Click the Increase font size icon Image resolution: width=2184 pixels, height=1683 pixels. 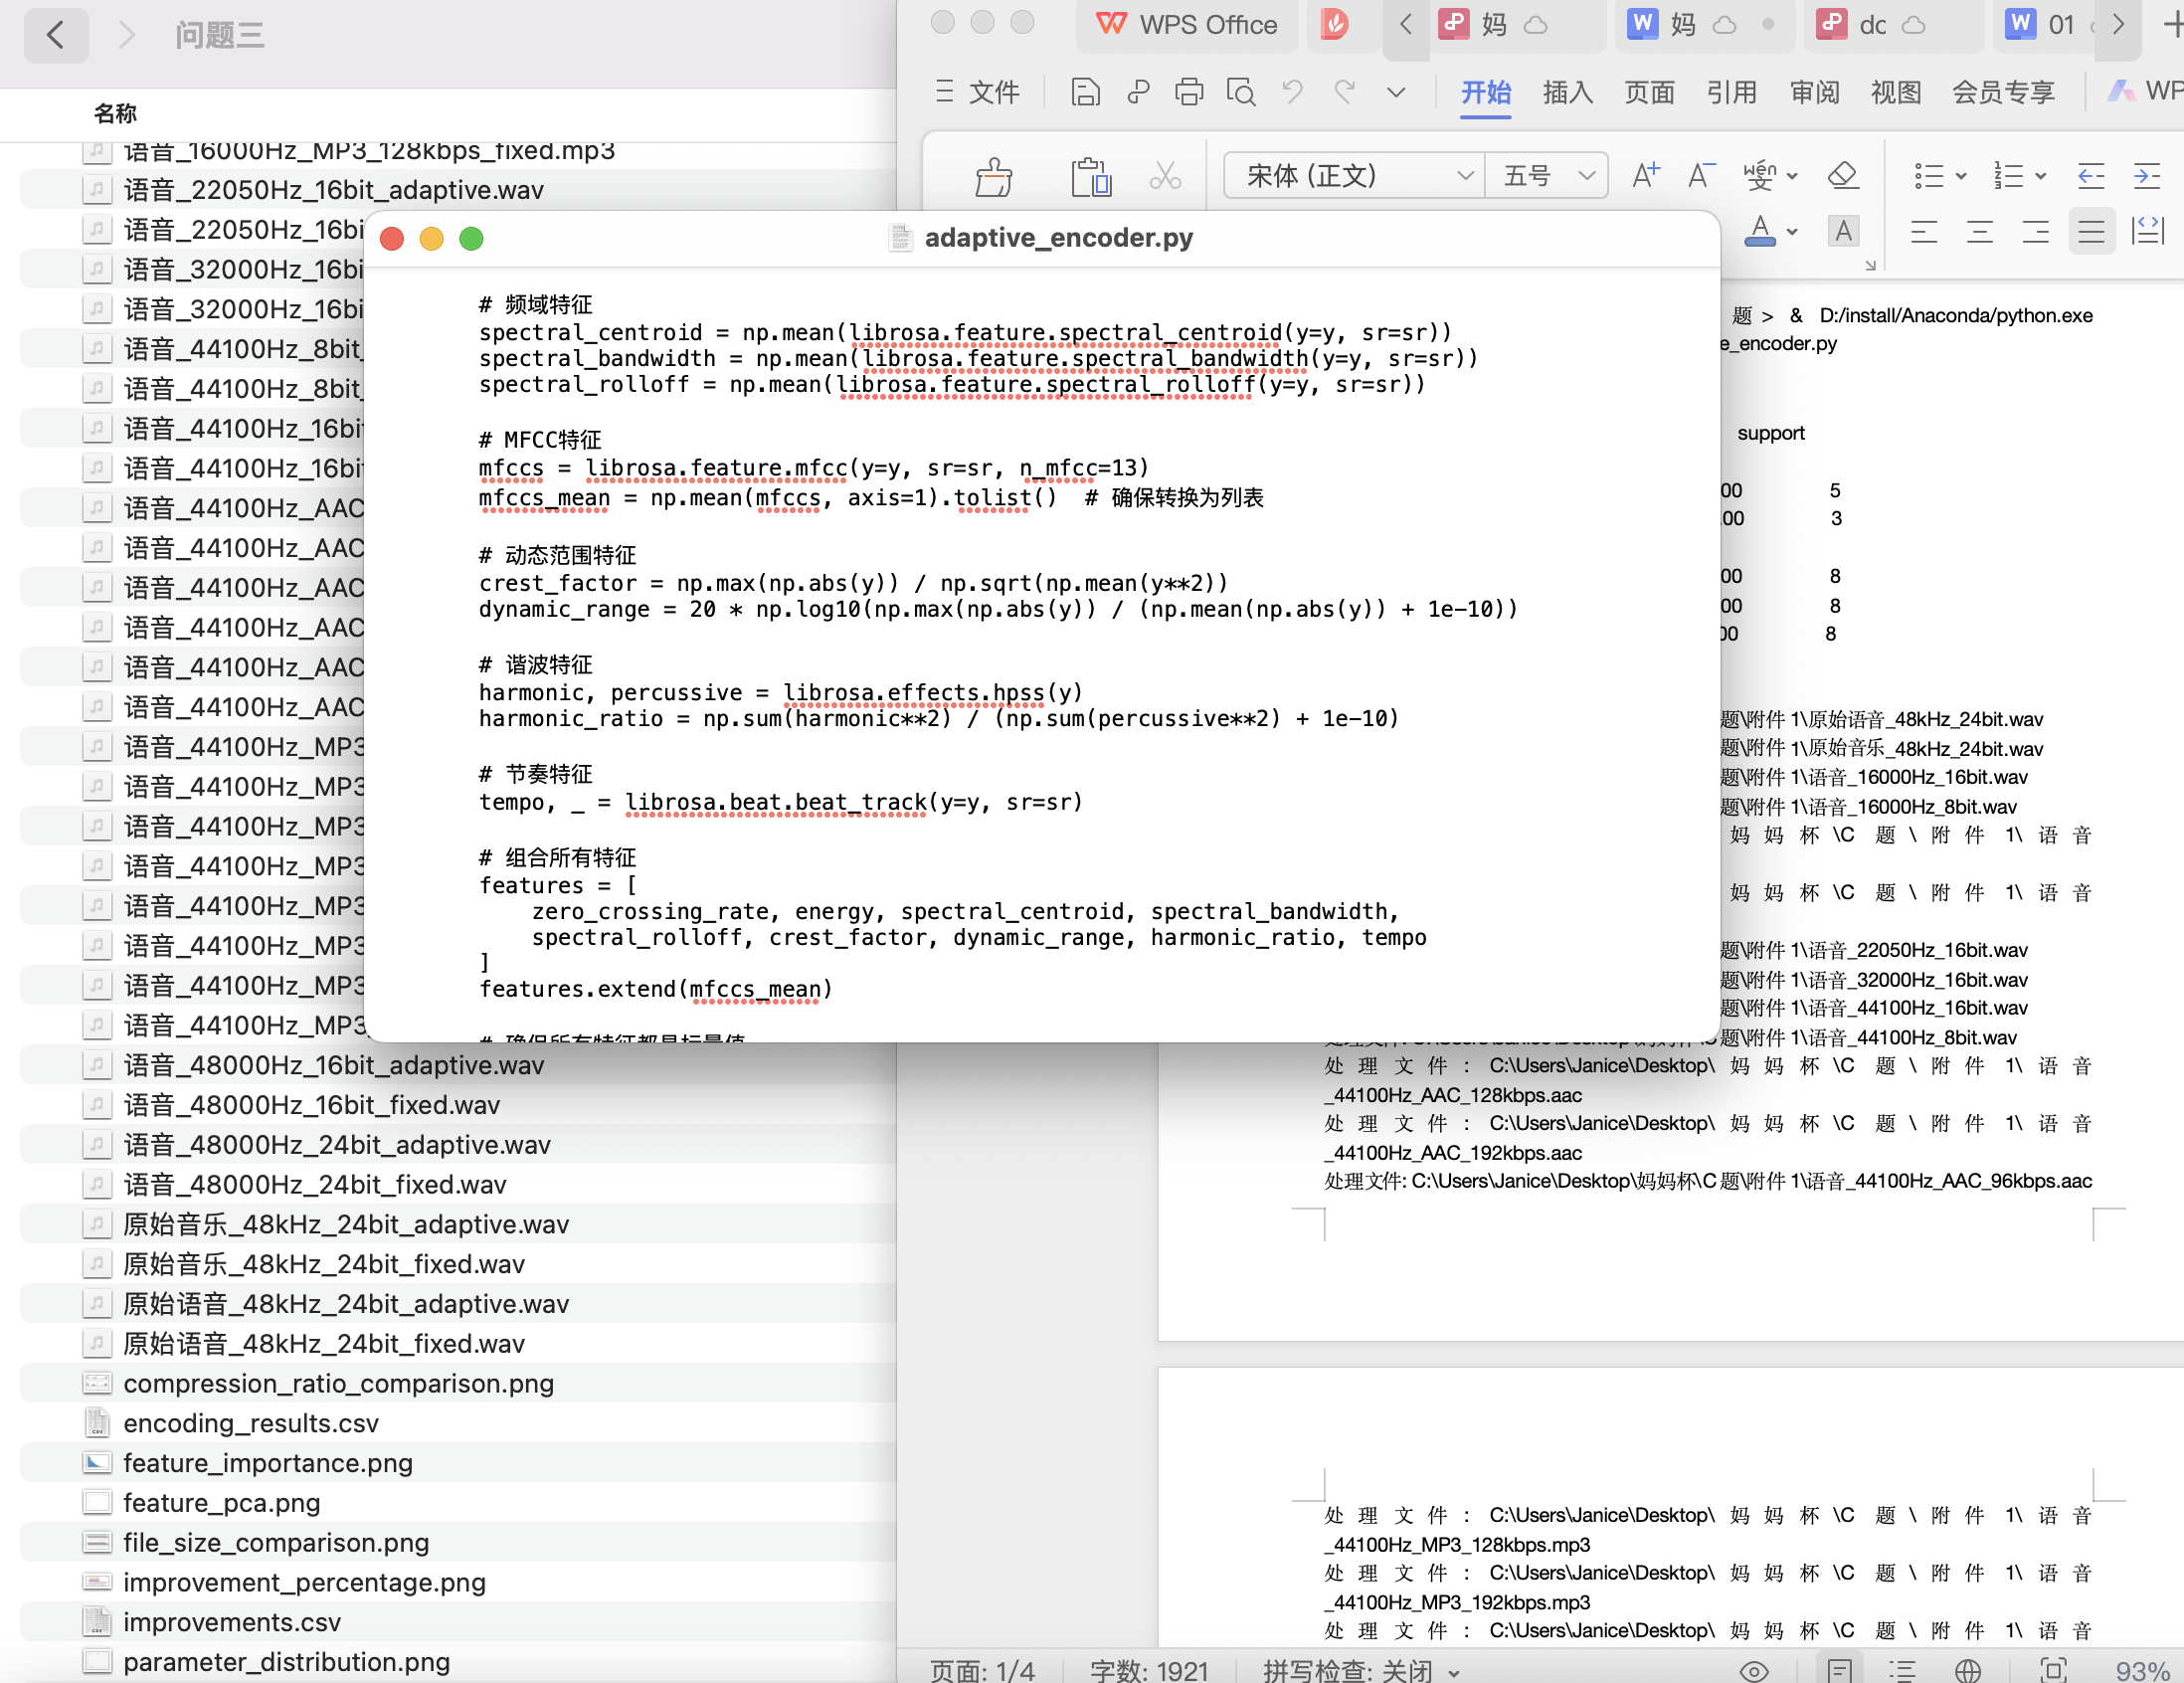pos(1645,176)
